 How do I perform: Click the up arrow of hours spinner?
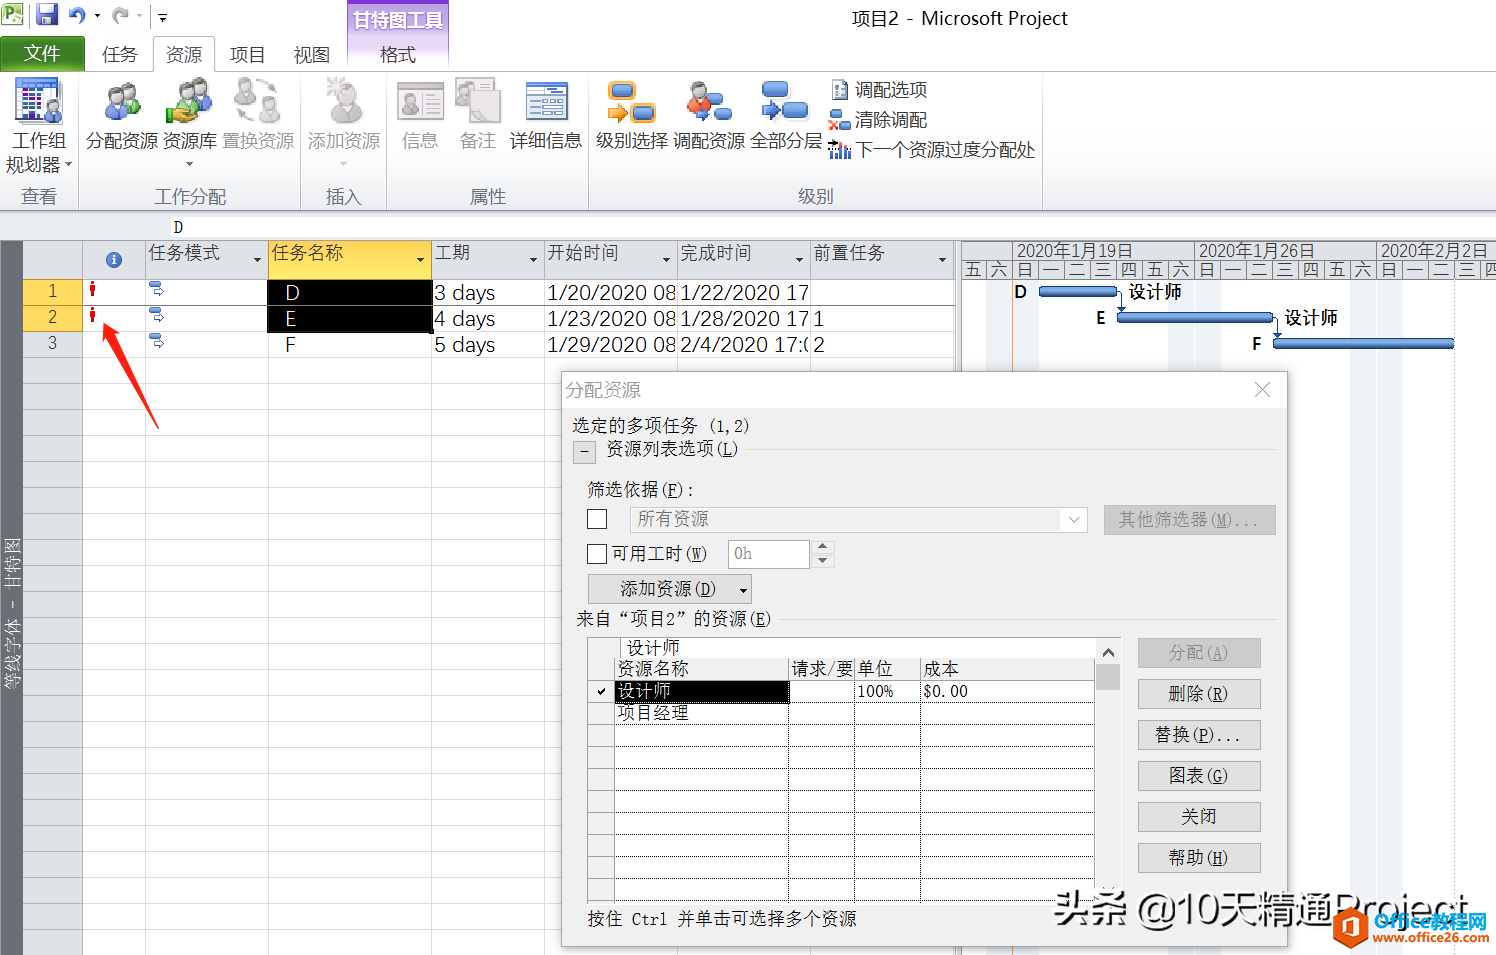coord(822,547)
